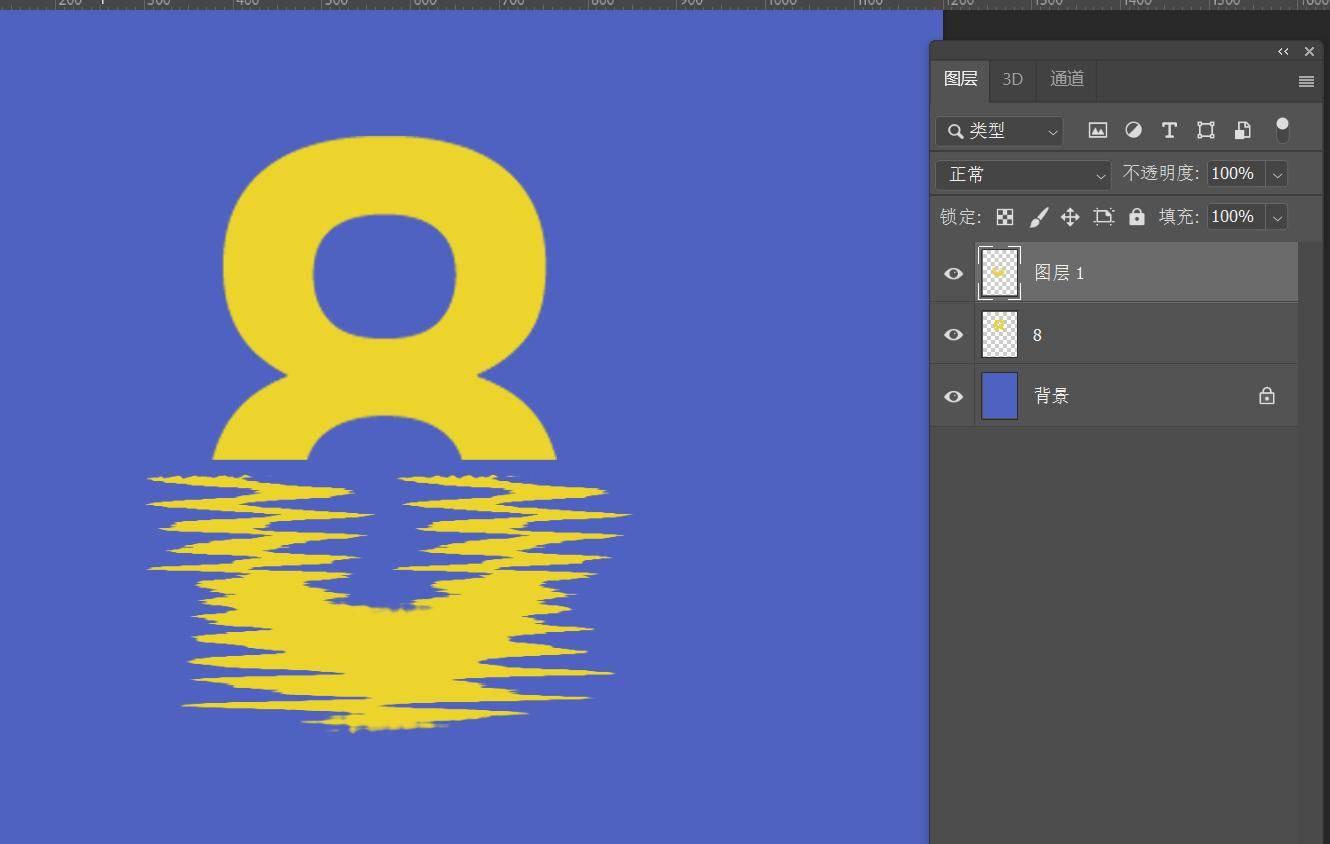The image size is (1330, 844).
Task: Click the adjustment layer filter icon
Action: pyautogui.click(x=1133, y=130)
